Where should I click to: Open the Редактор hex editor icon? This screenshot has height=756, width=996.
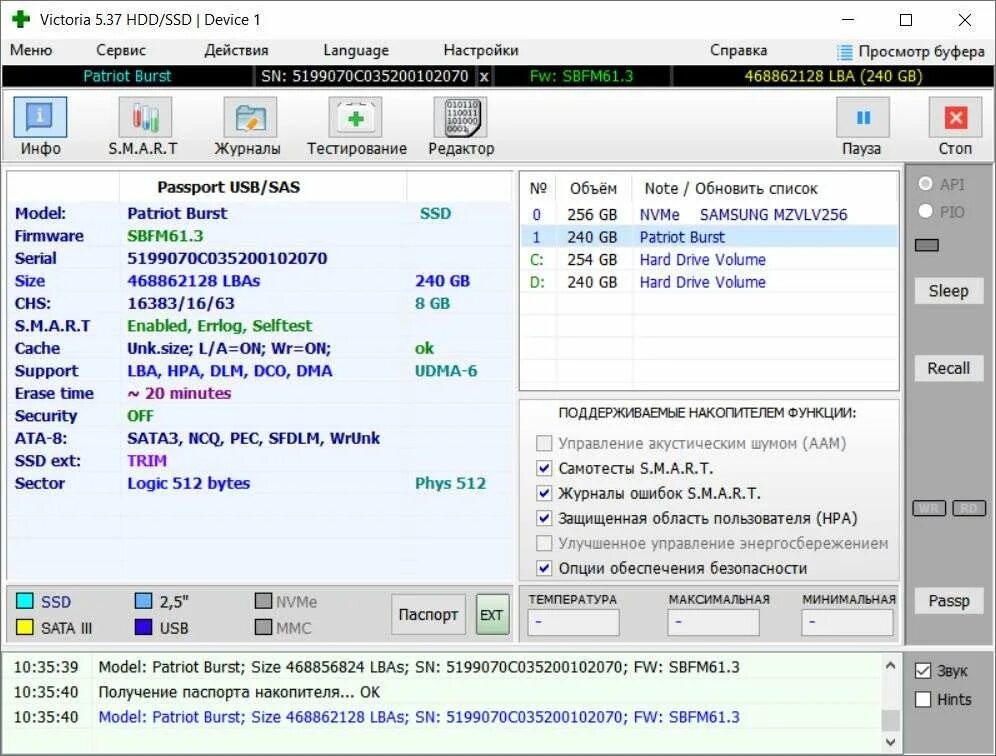click(461, 118)
